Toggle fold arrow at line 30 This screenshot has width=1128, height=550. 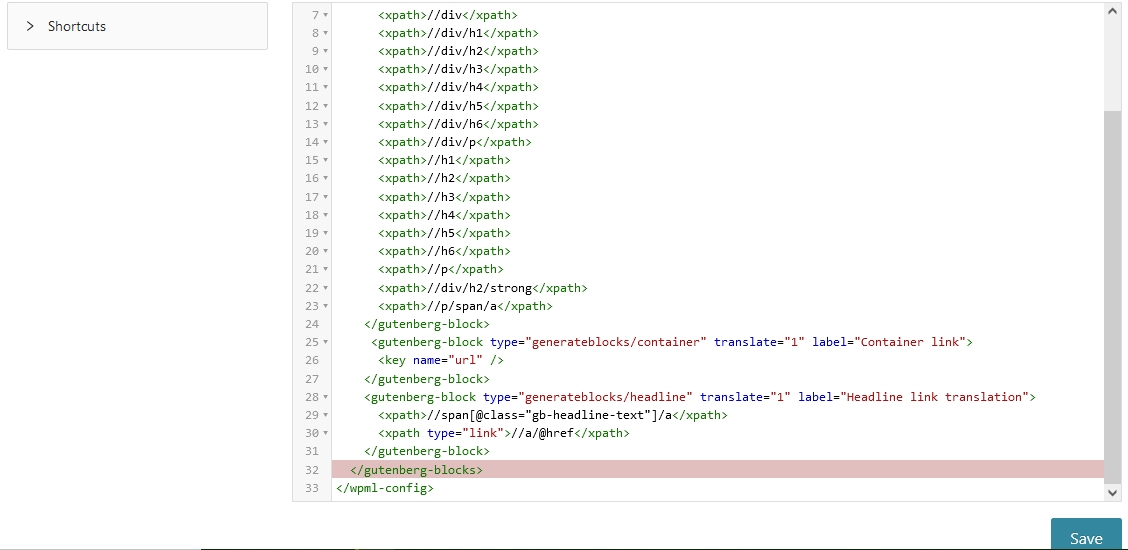[325, 433]
